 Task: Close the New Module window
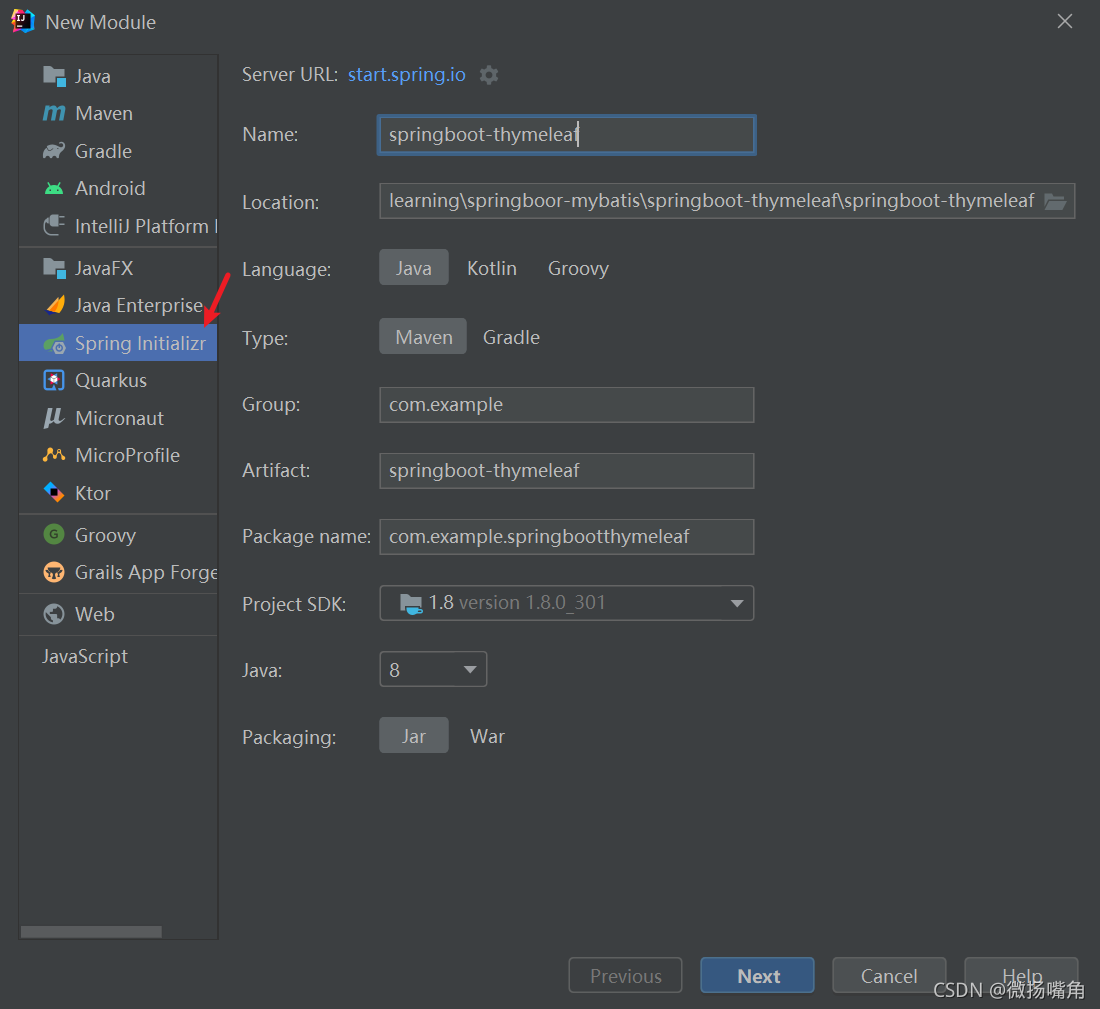pyautogui.click(x=1065, y=22)
